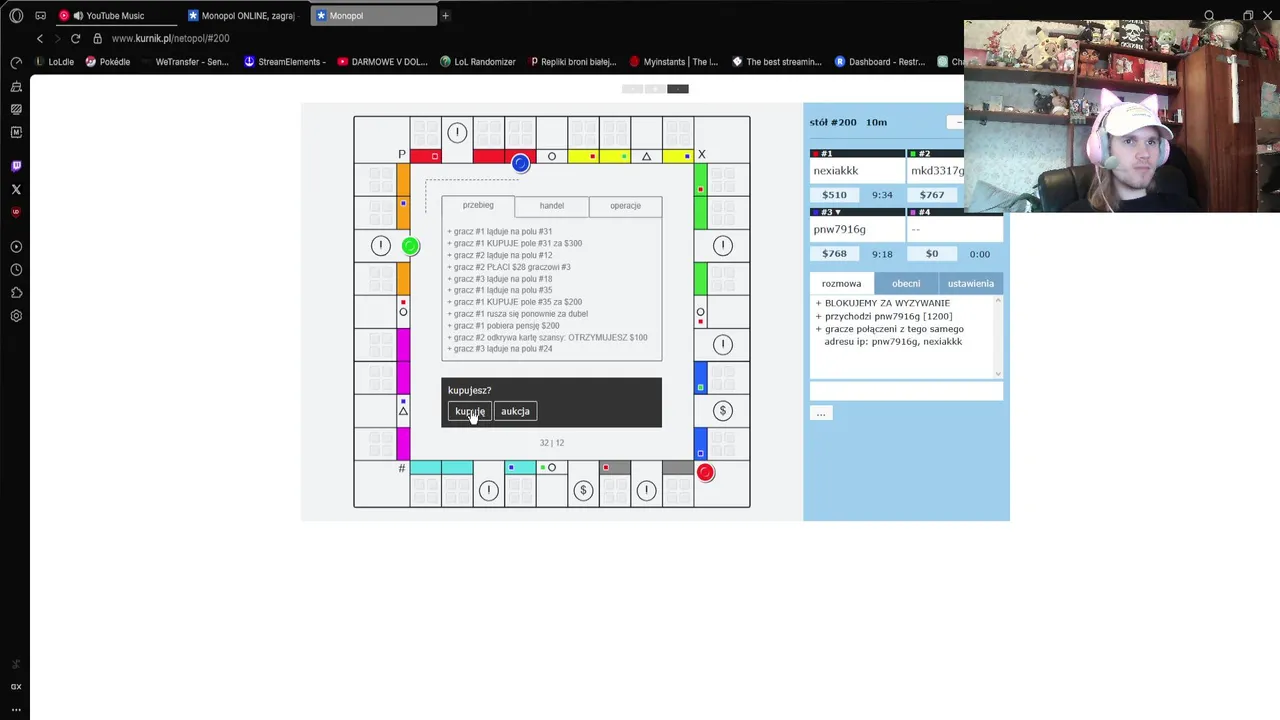Focus the chat message input field
The image size is (1280, 720).
906,391
